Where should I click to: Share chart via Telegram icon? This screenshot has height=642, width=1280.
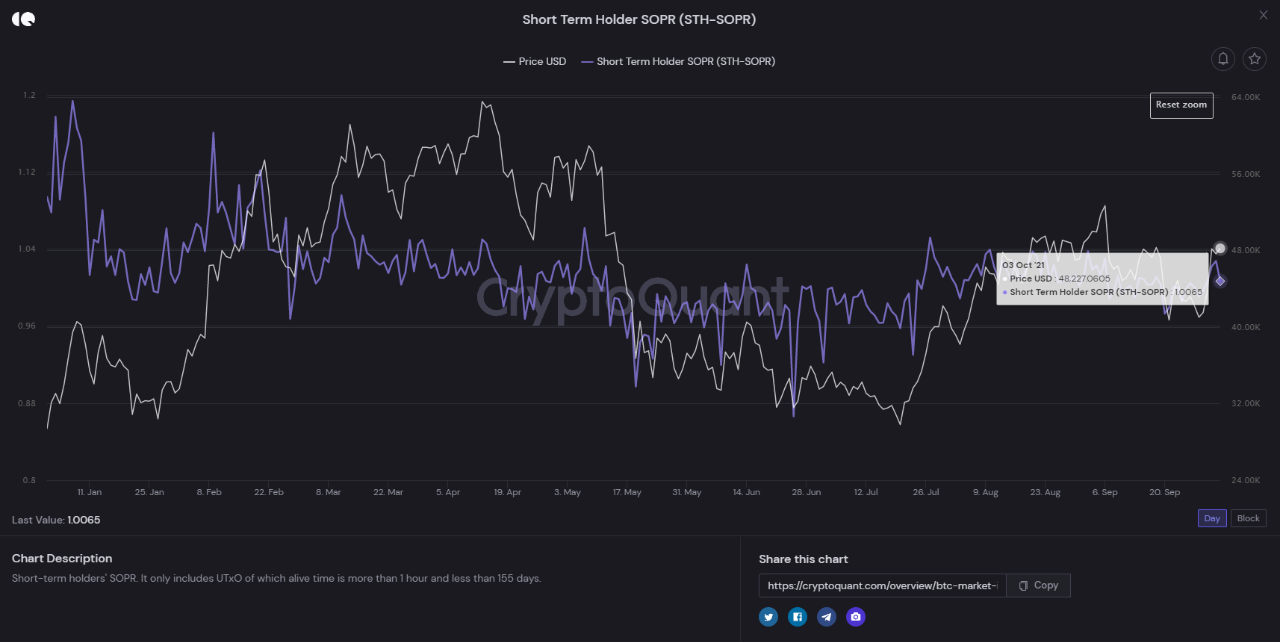pos(826,617)
